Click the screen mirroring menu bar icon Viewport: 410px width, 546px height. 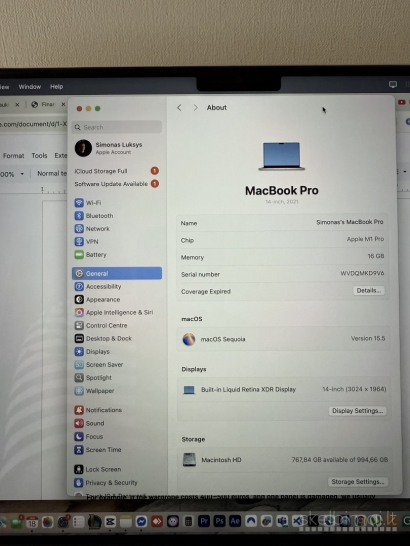(x=393, y=84)
